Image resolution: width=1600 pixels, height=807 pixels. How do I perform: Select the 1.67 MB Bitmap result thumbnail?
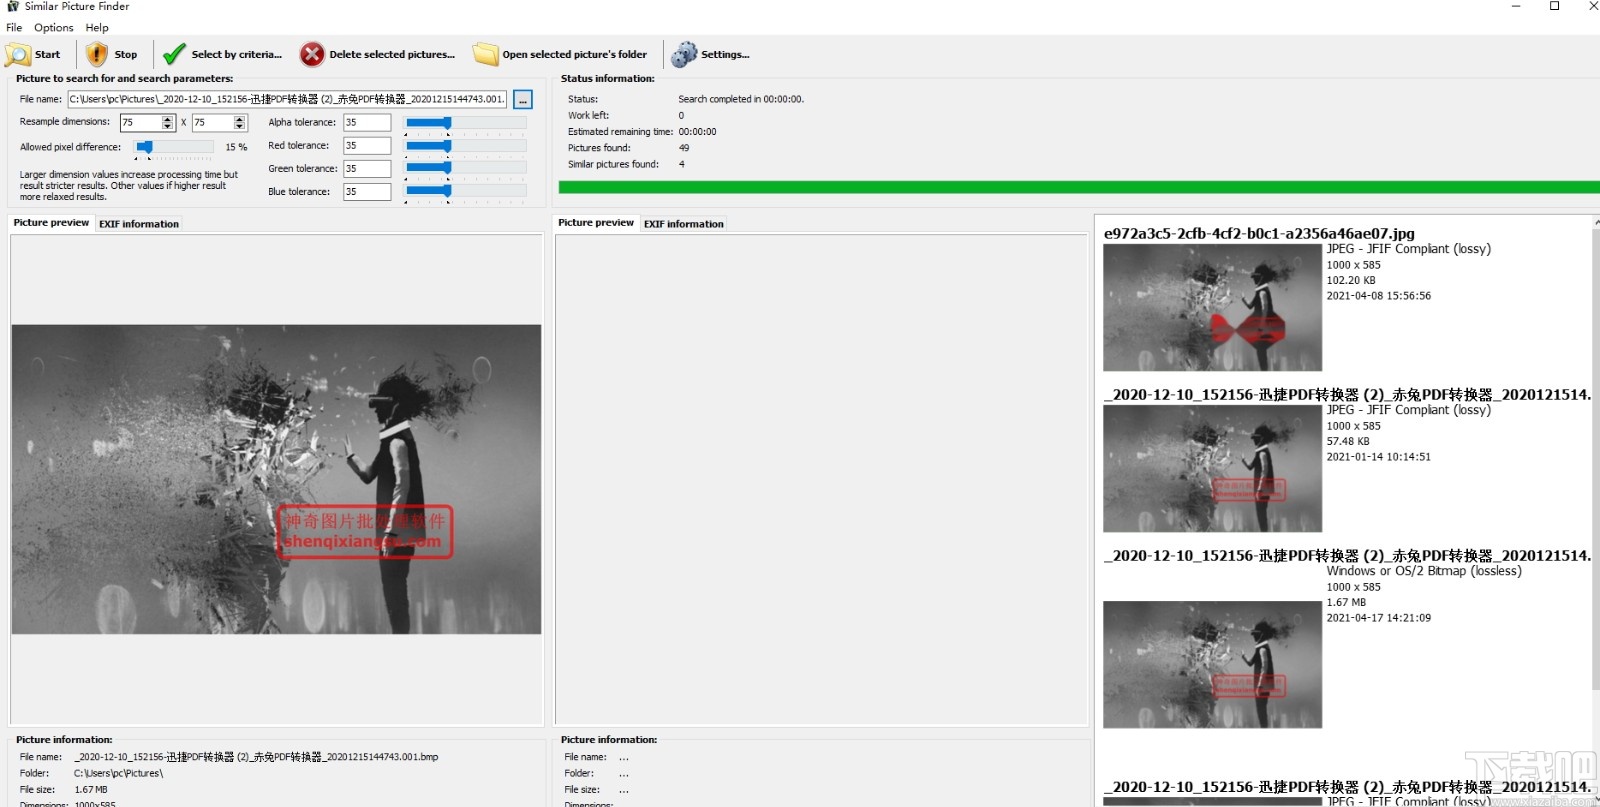pos(1212,665)
